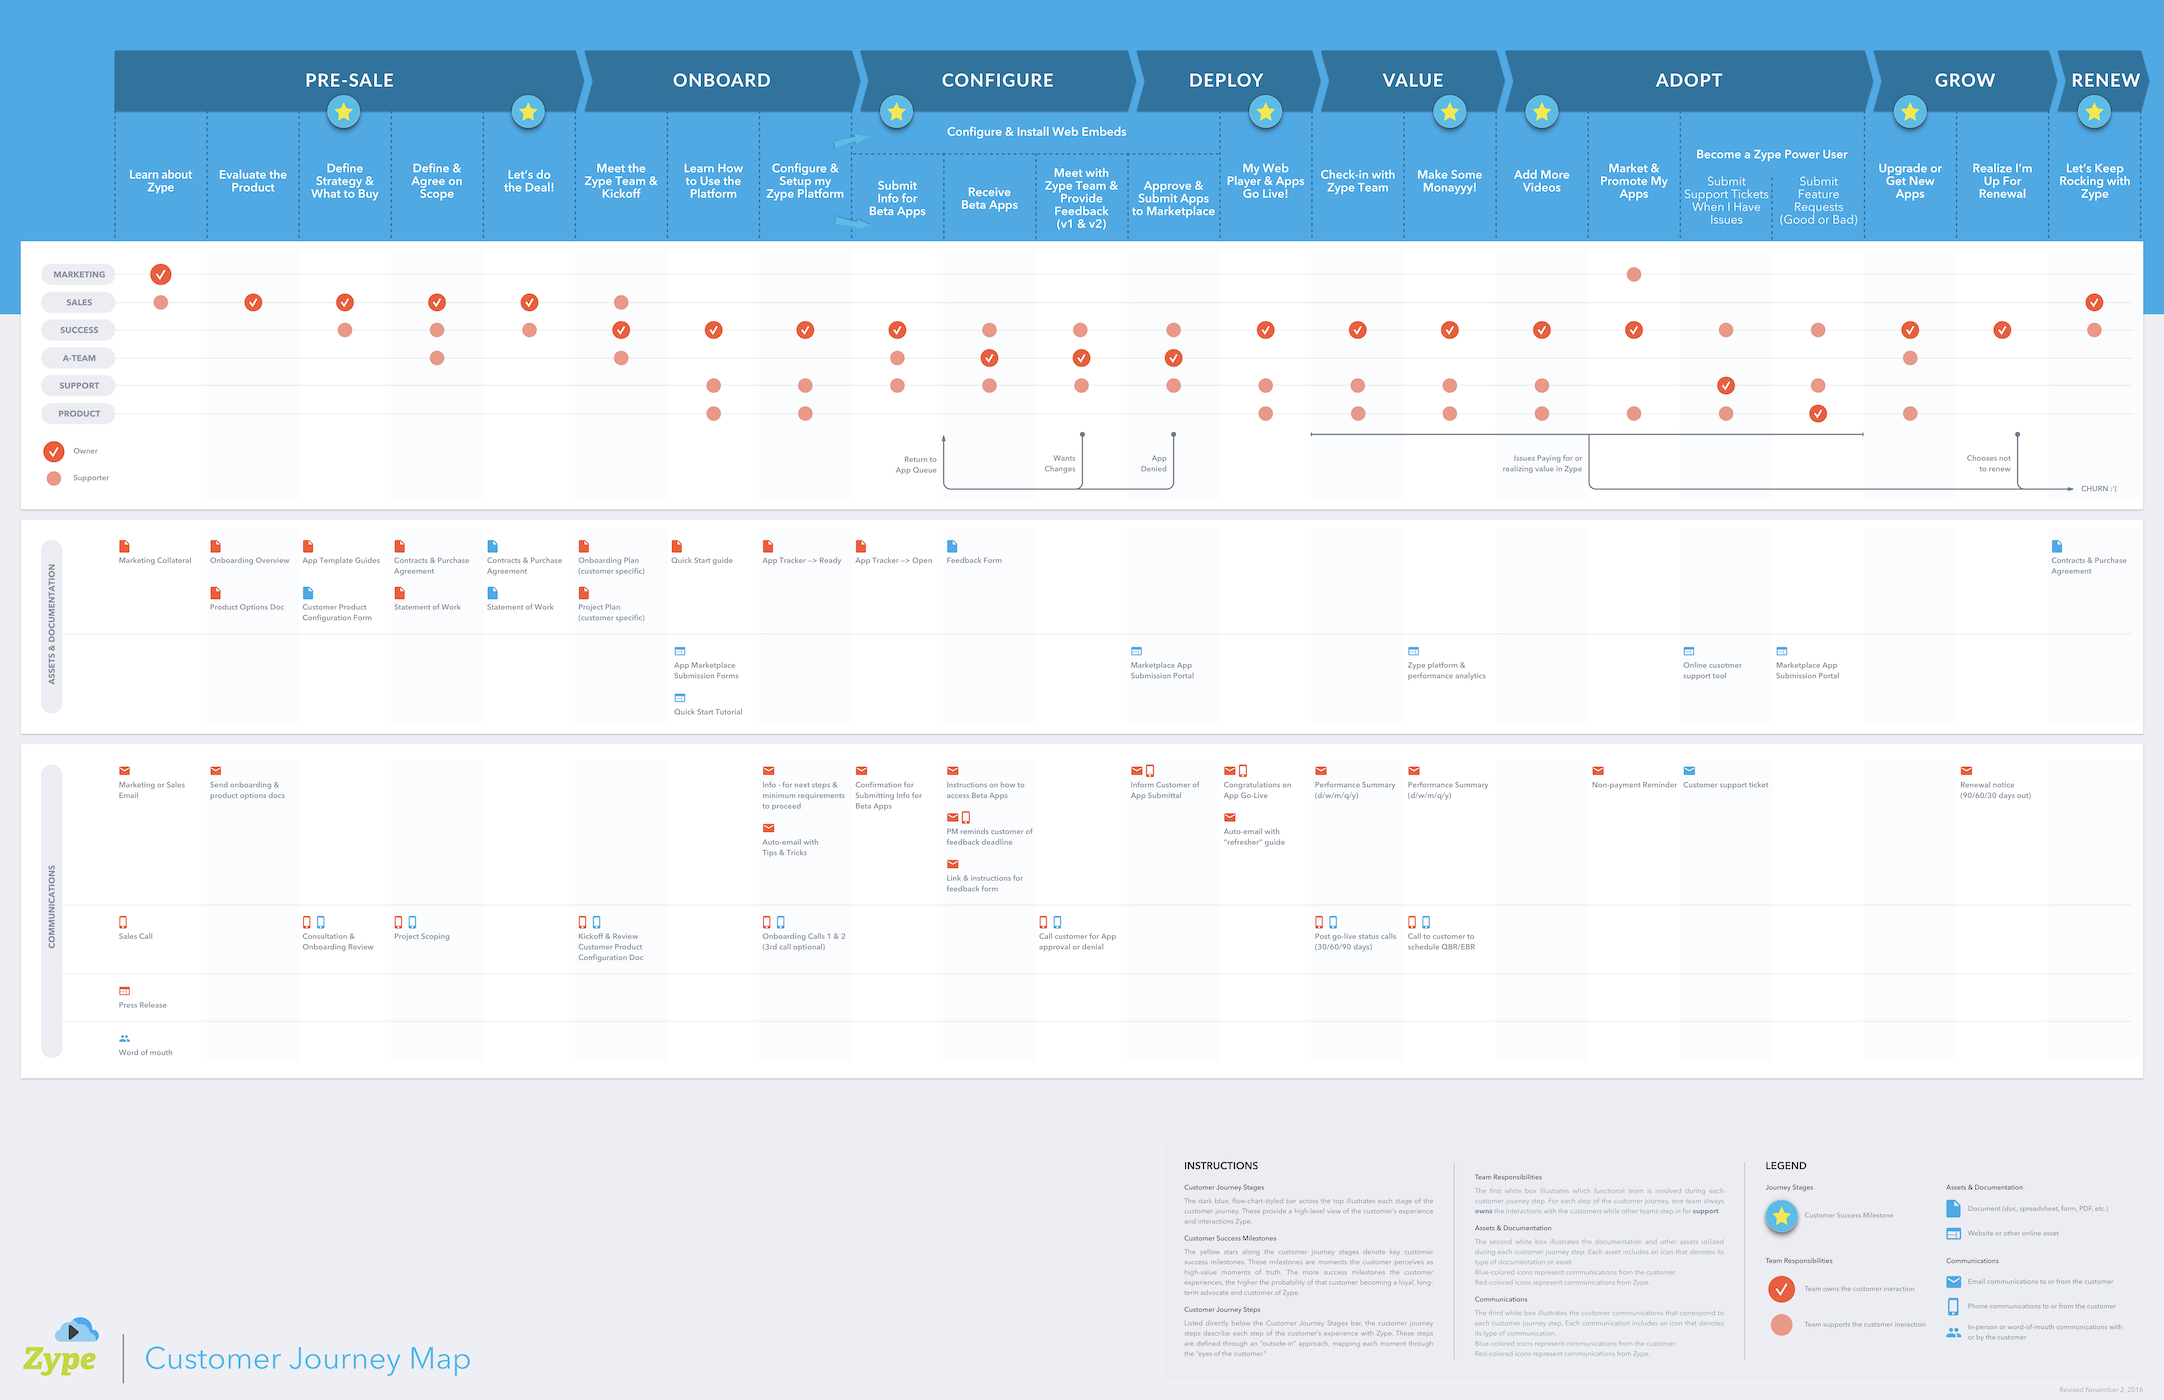Open the Quick Start guide document icon
The height and width of the screenshot is (1400, 2164).
[677, 547]
